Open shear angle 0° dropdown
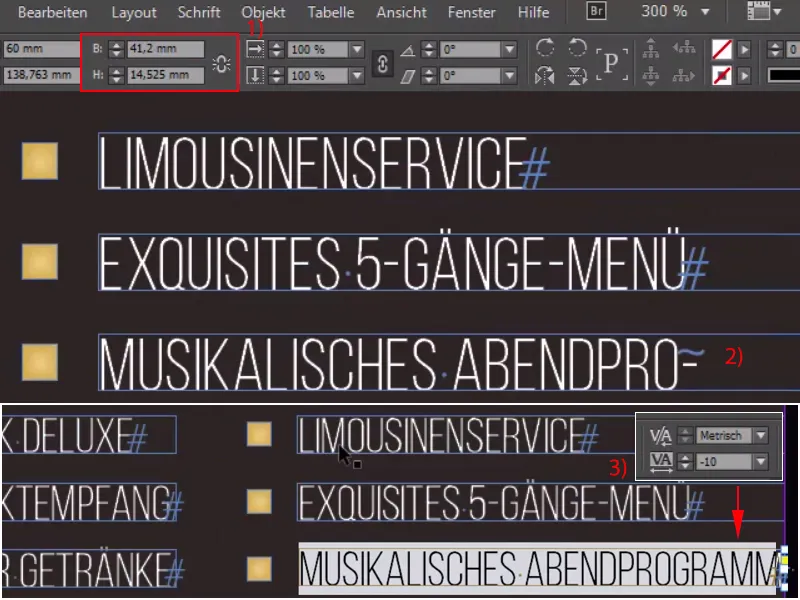 (x=509, y=76)
